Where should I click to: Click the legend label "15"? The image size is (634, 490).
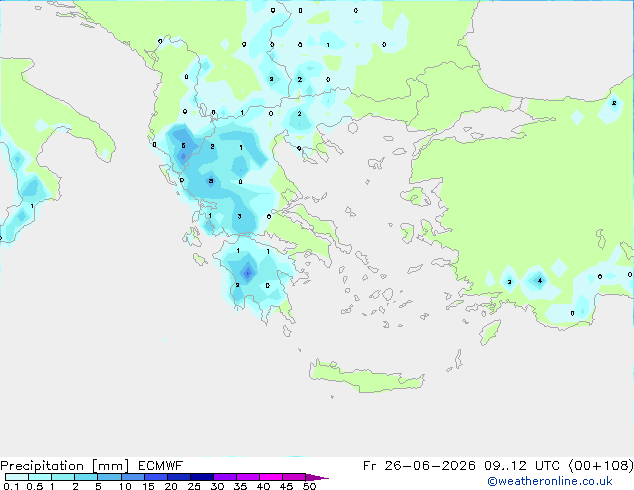coord(148,486)
